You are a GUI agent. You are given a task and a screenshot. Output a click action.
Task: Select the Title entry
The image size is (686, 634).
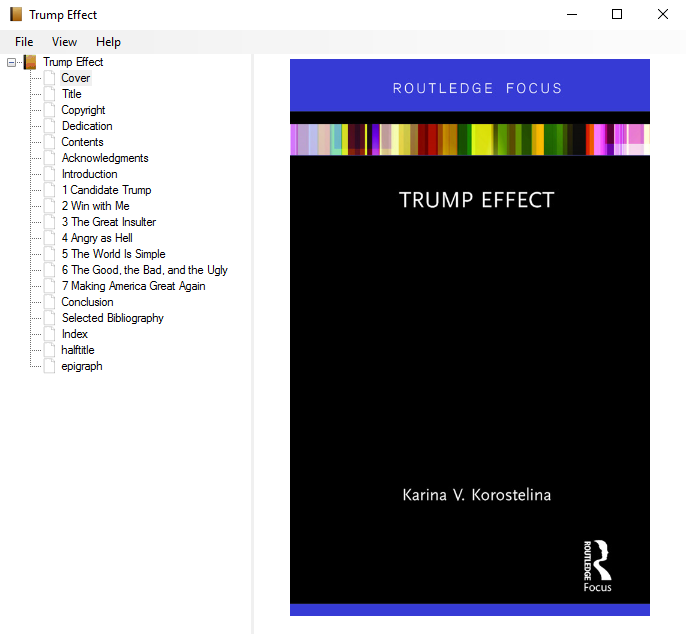pos(71,94)
